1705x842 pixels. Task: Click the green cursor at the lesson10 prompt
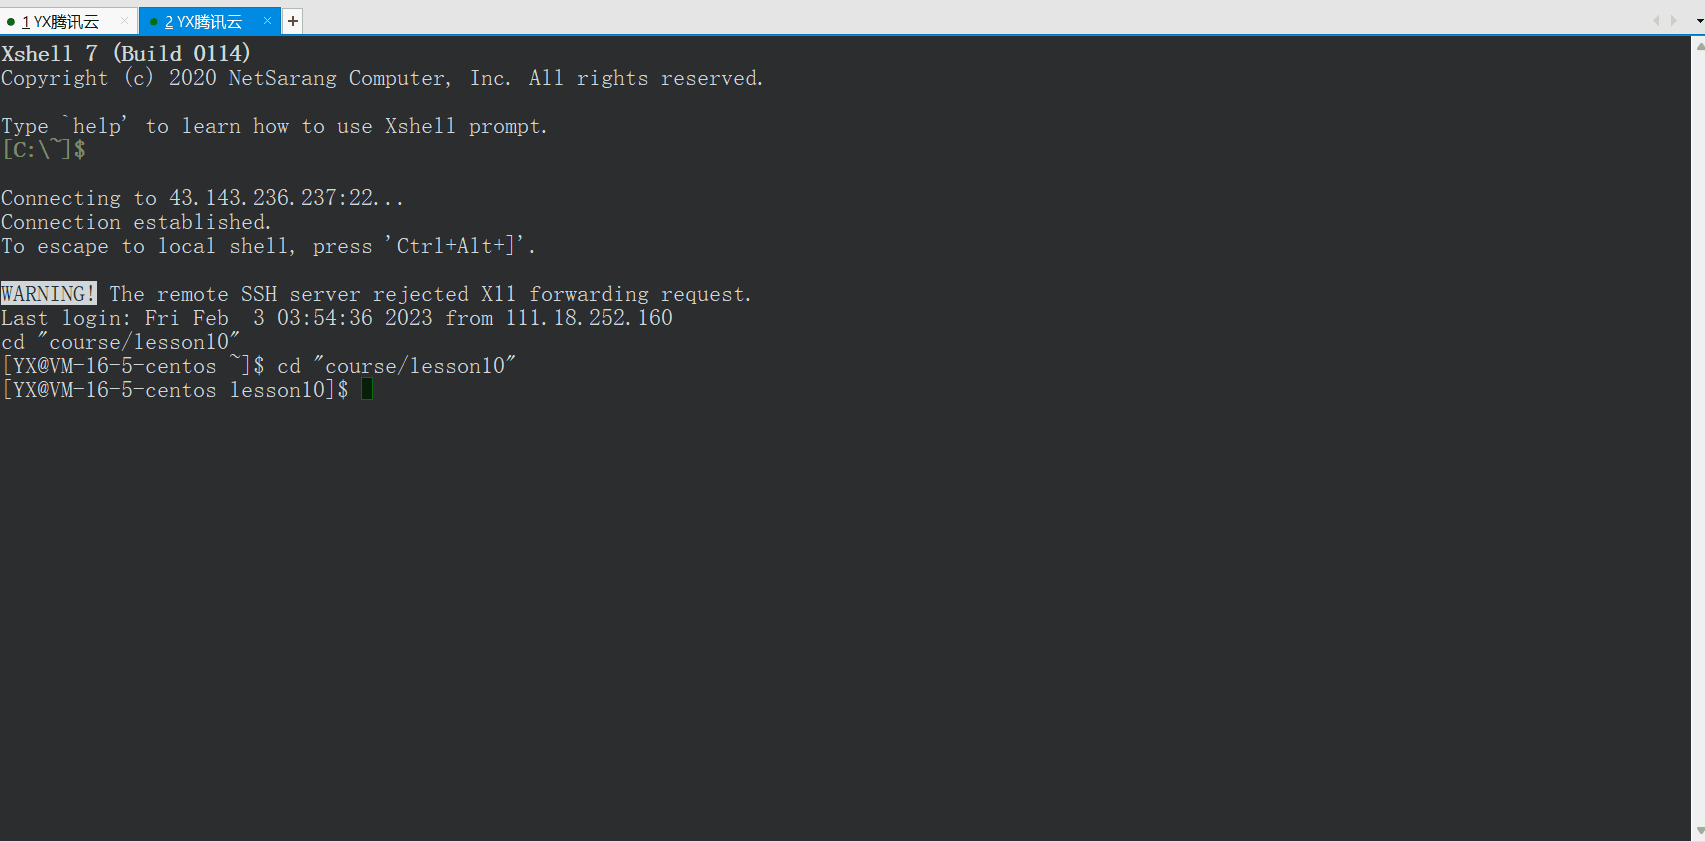tap(367, 389)
